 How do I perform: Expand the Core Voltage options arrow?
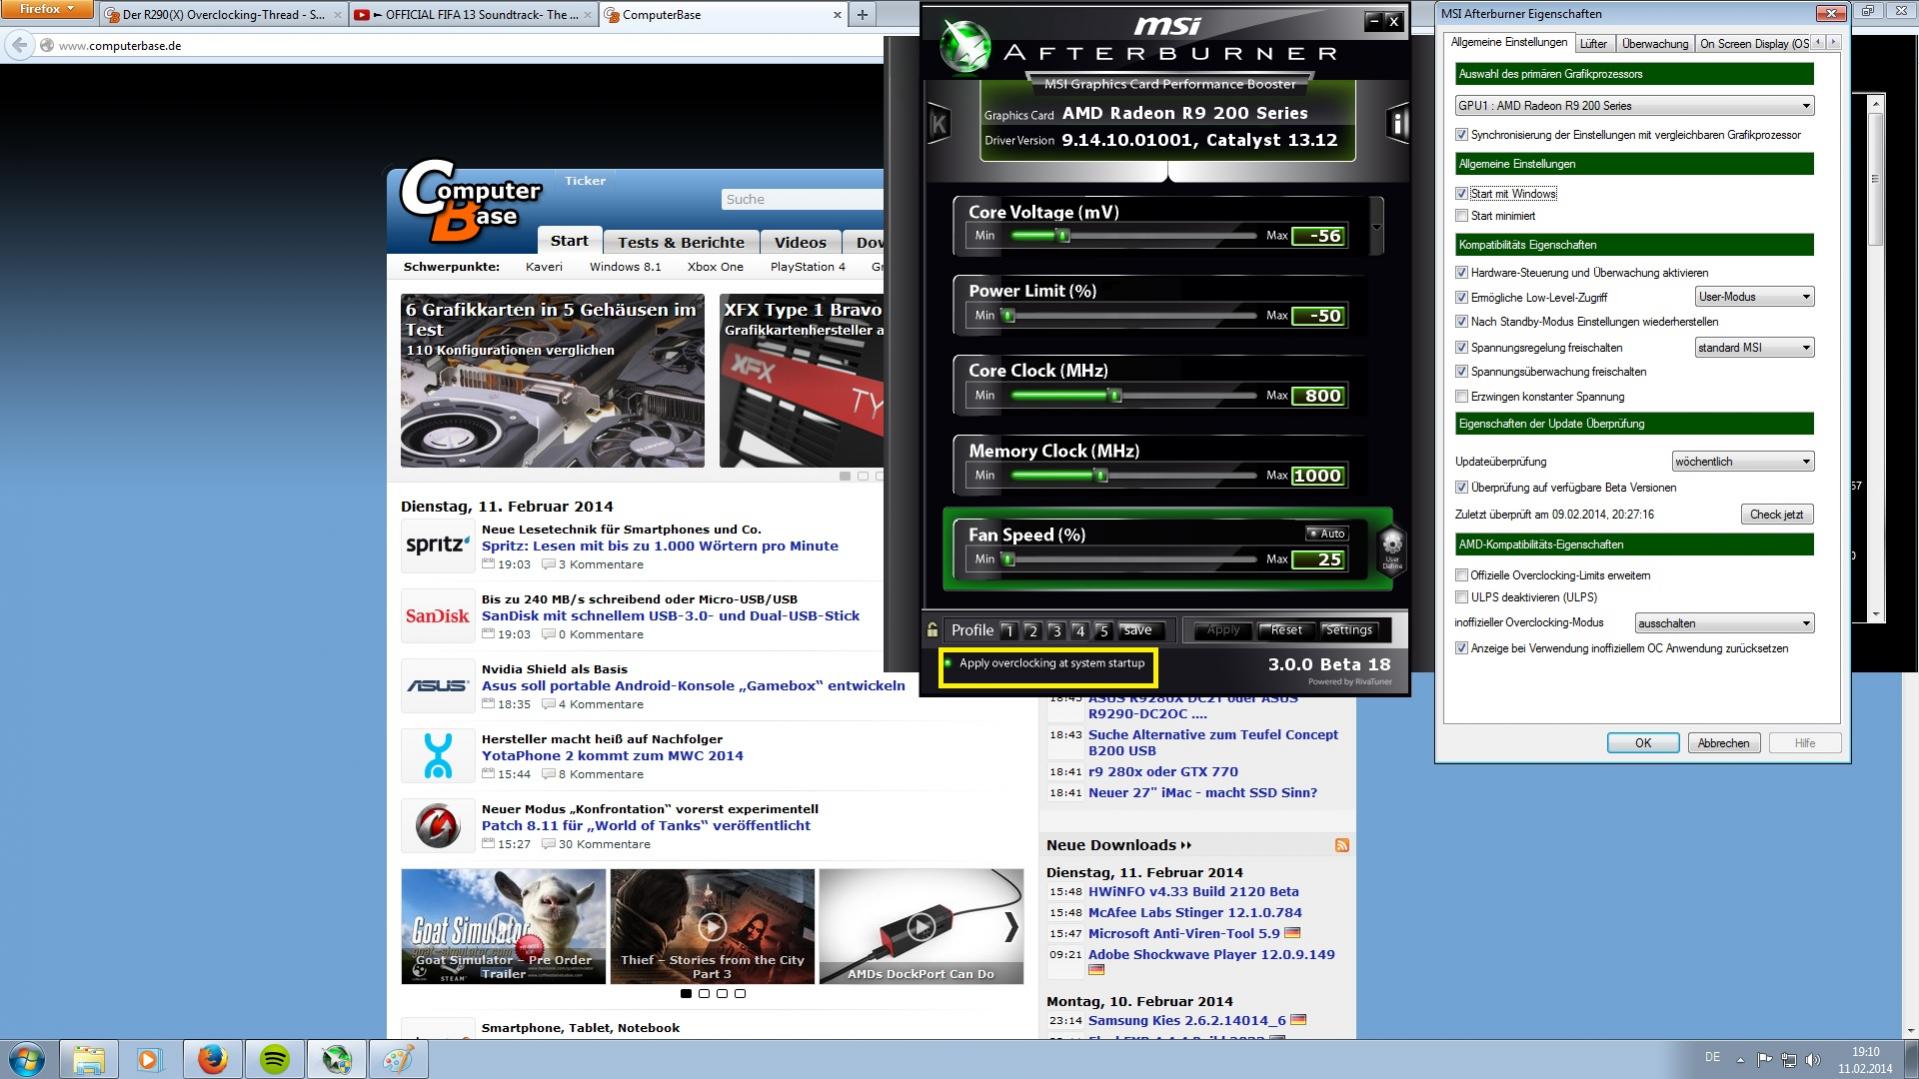(1377, 226)
